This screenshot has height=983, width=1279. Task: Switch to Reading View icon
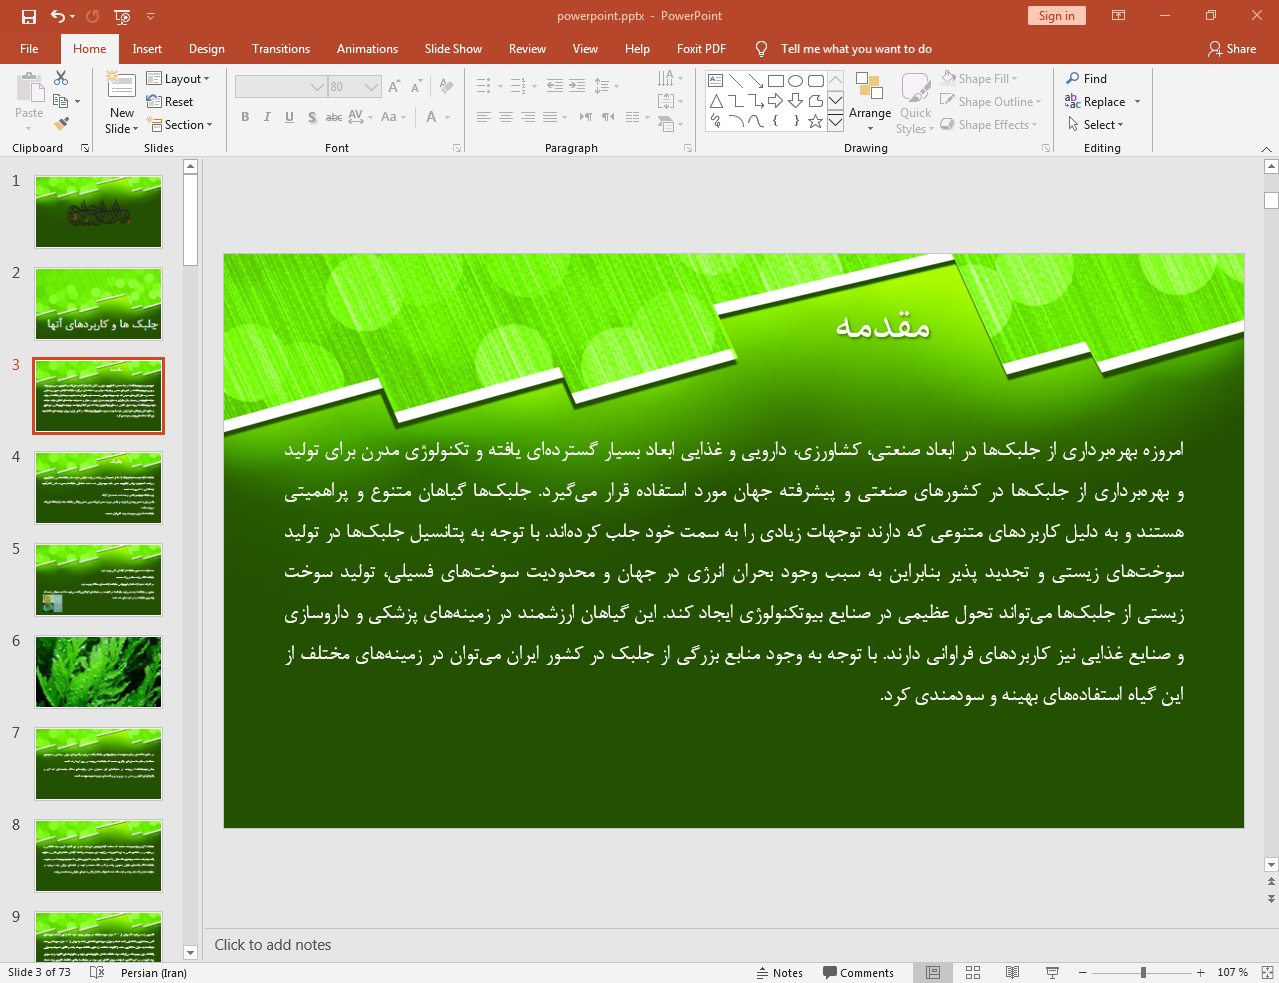1012,972
